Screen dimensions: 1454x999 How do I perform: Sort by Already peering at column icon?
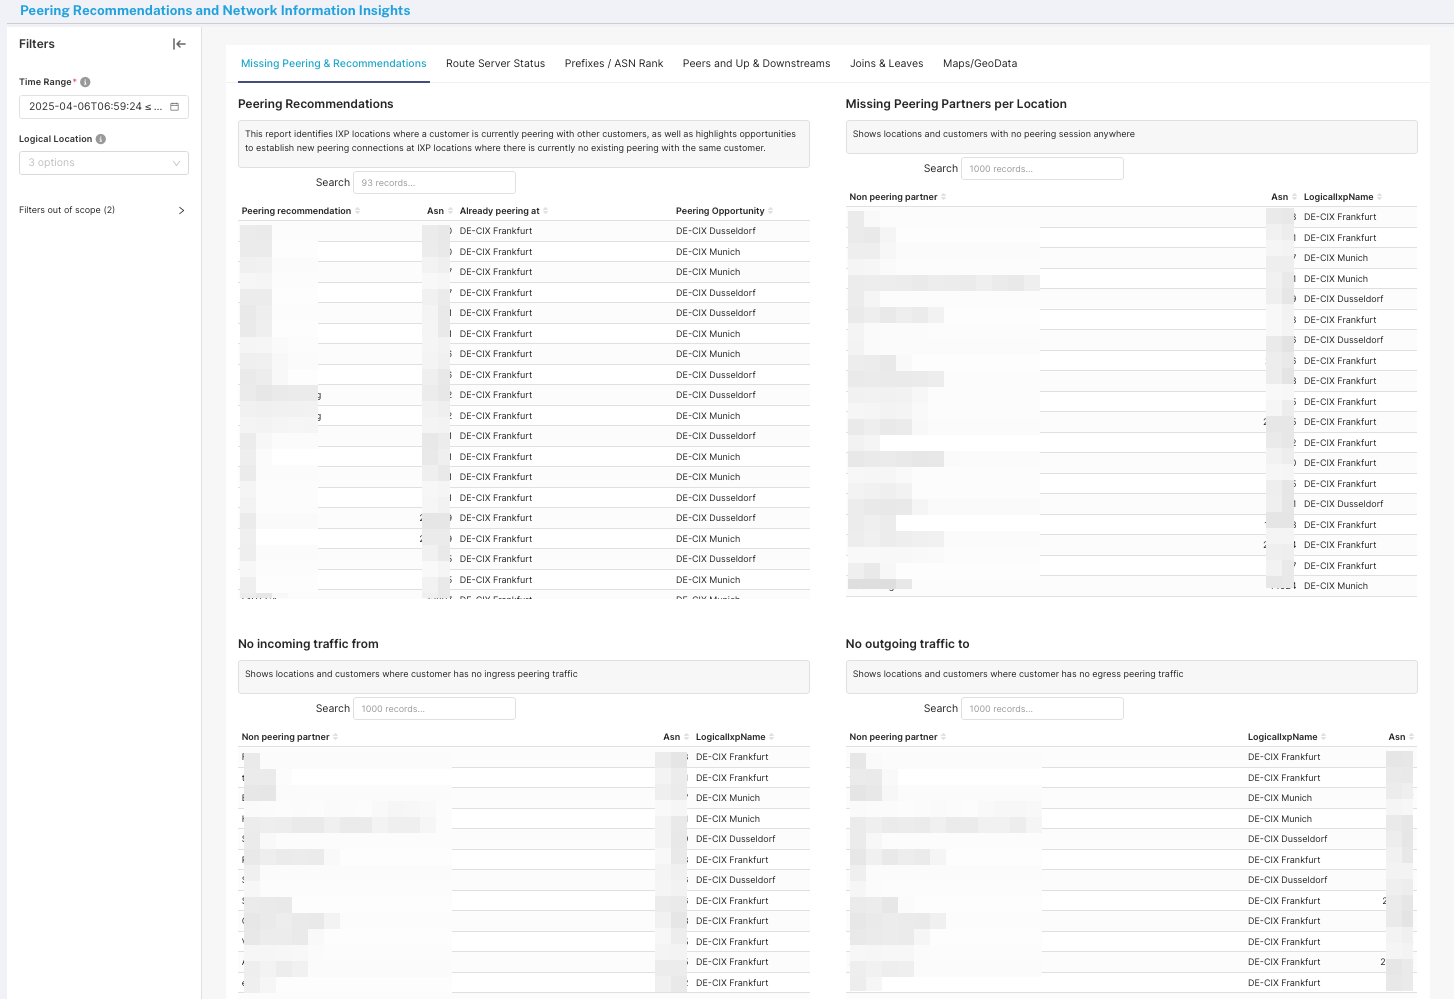[546, 211]
